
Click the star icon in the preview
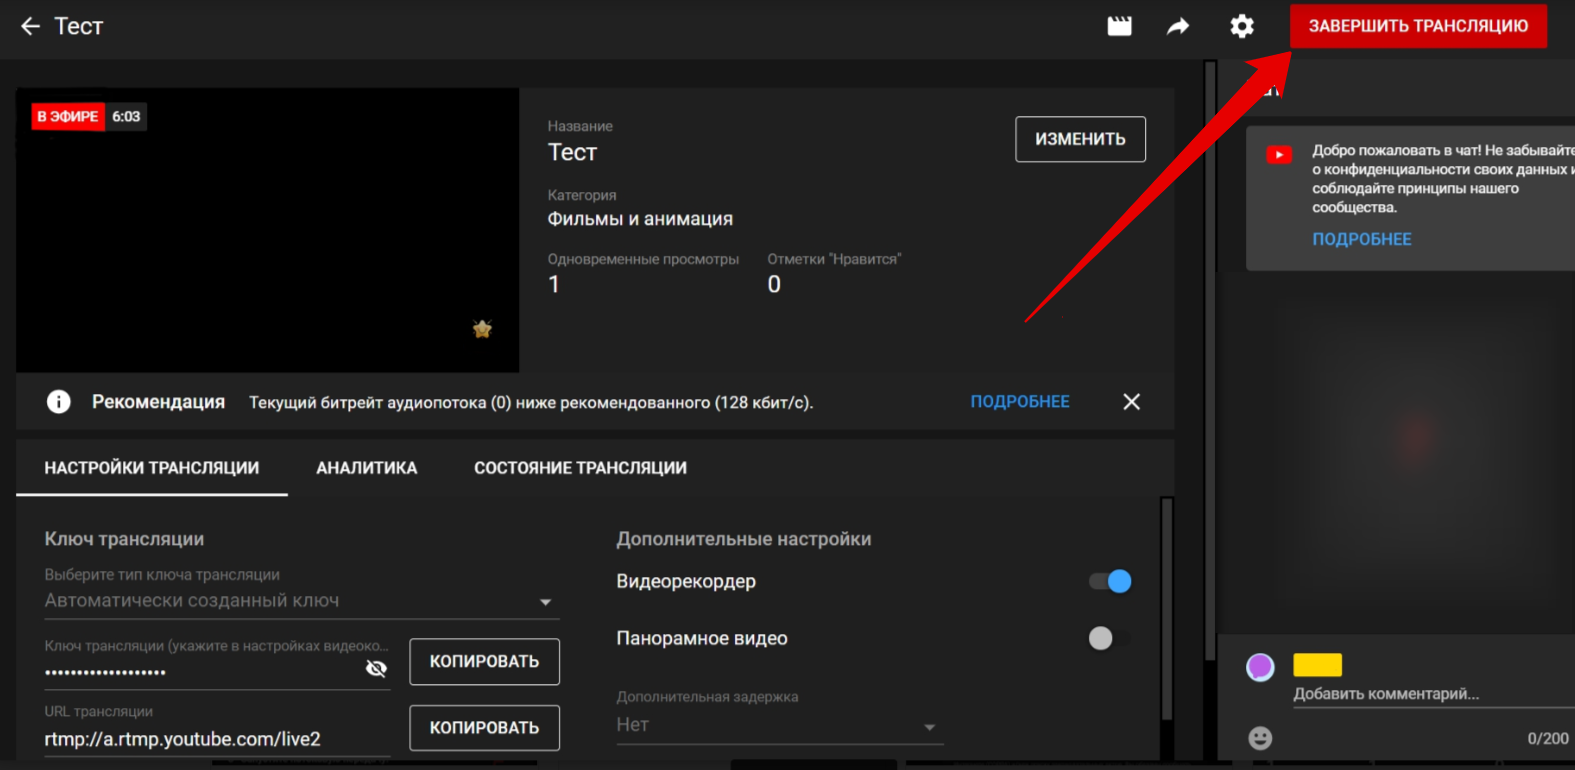482,329
